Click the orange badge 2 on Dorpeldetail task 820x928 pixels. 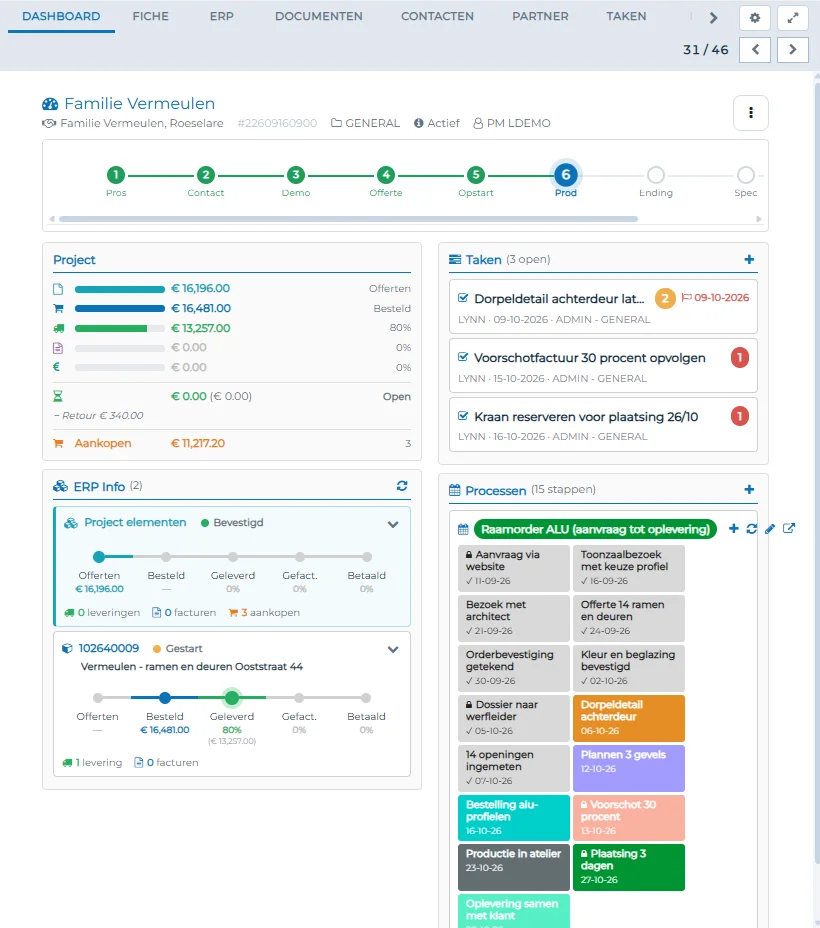tap(665, 298)
